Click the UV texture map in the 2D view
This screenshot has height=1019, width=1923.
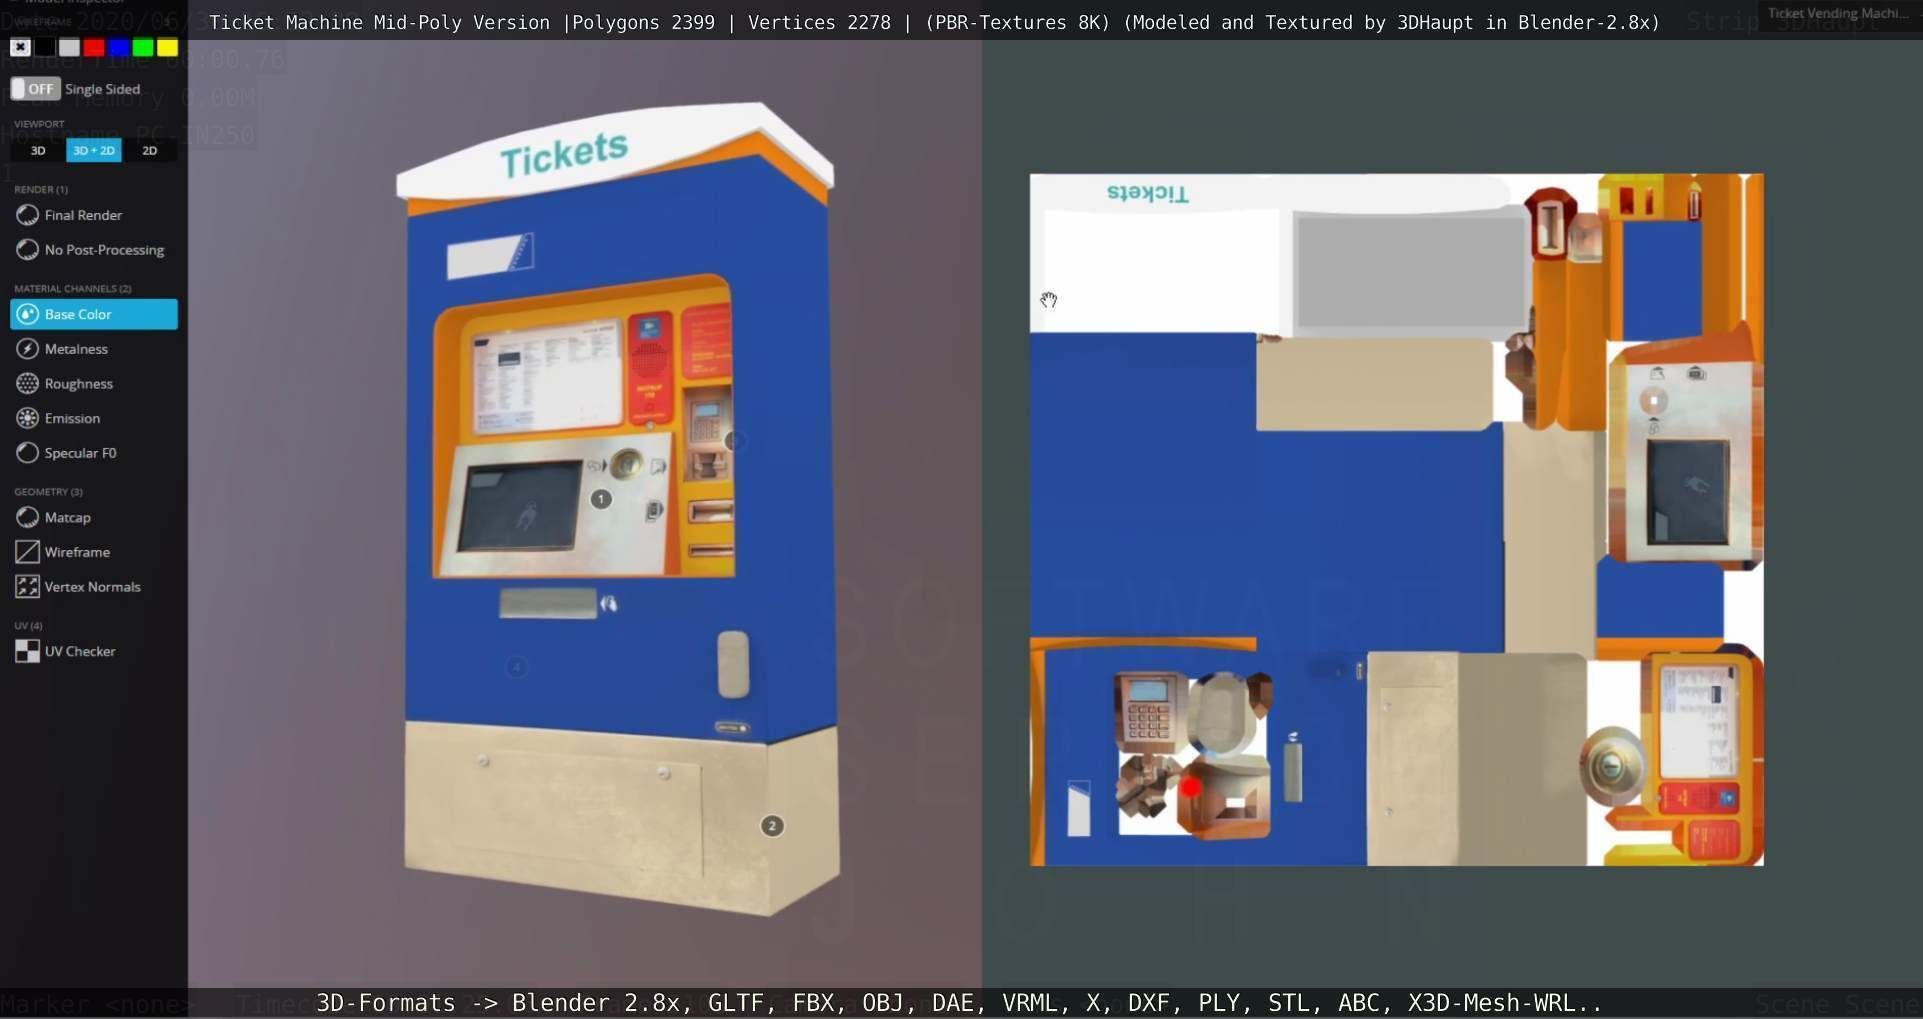tap(1397, 520)
